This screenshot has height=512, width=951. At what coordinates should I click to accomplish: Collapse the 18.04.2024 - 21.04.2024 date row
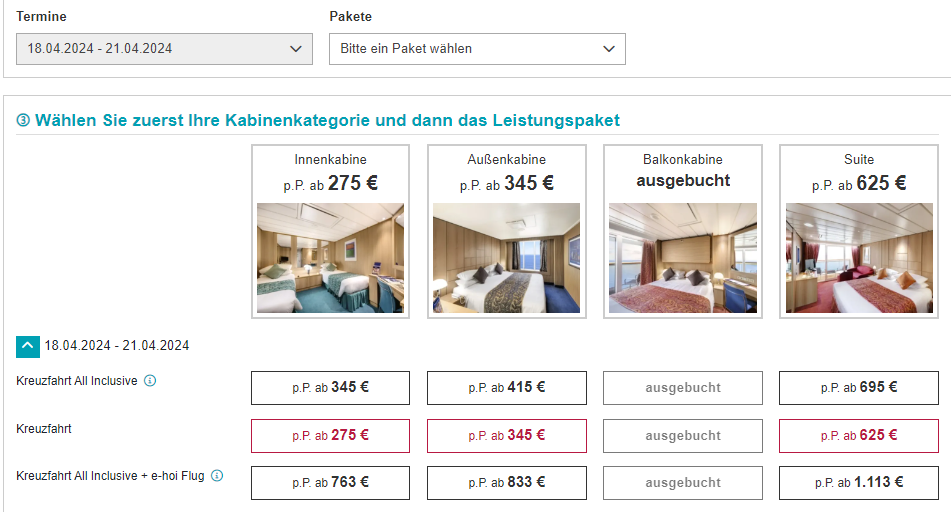pyautogui.click(x=28, y=346)
